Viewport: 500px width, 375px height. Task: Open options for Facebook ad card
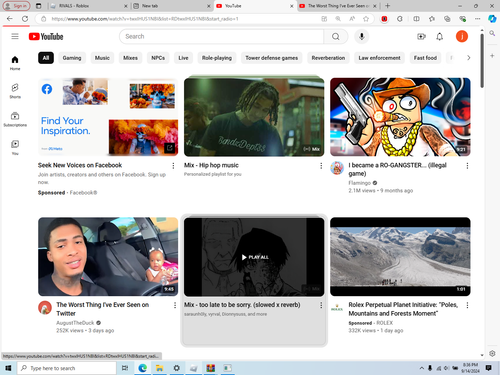(173, 166)
